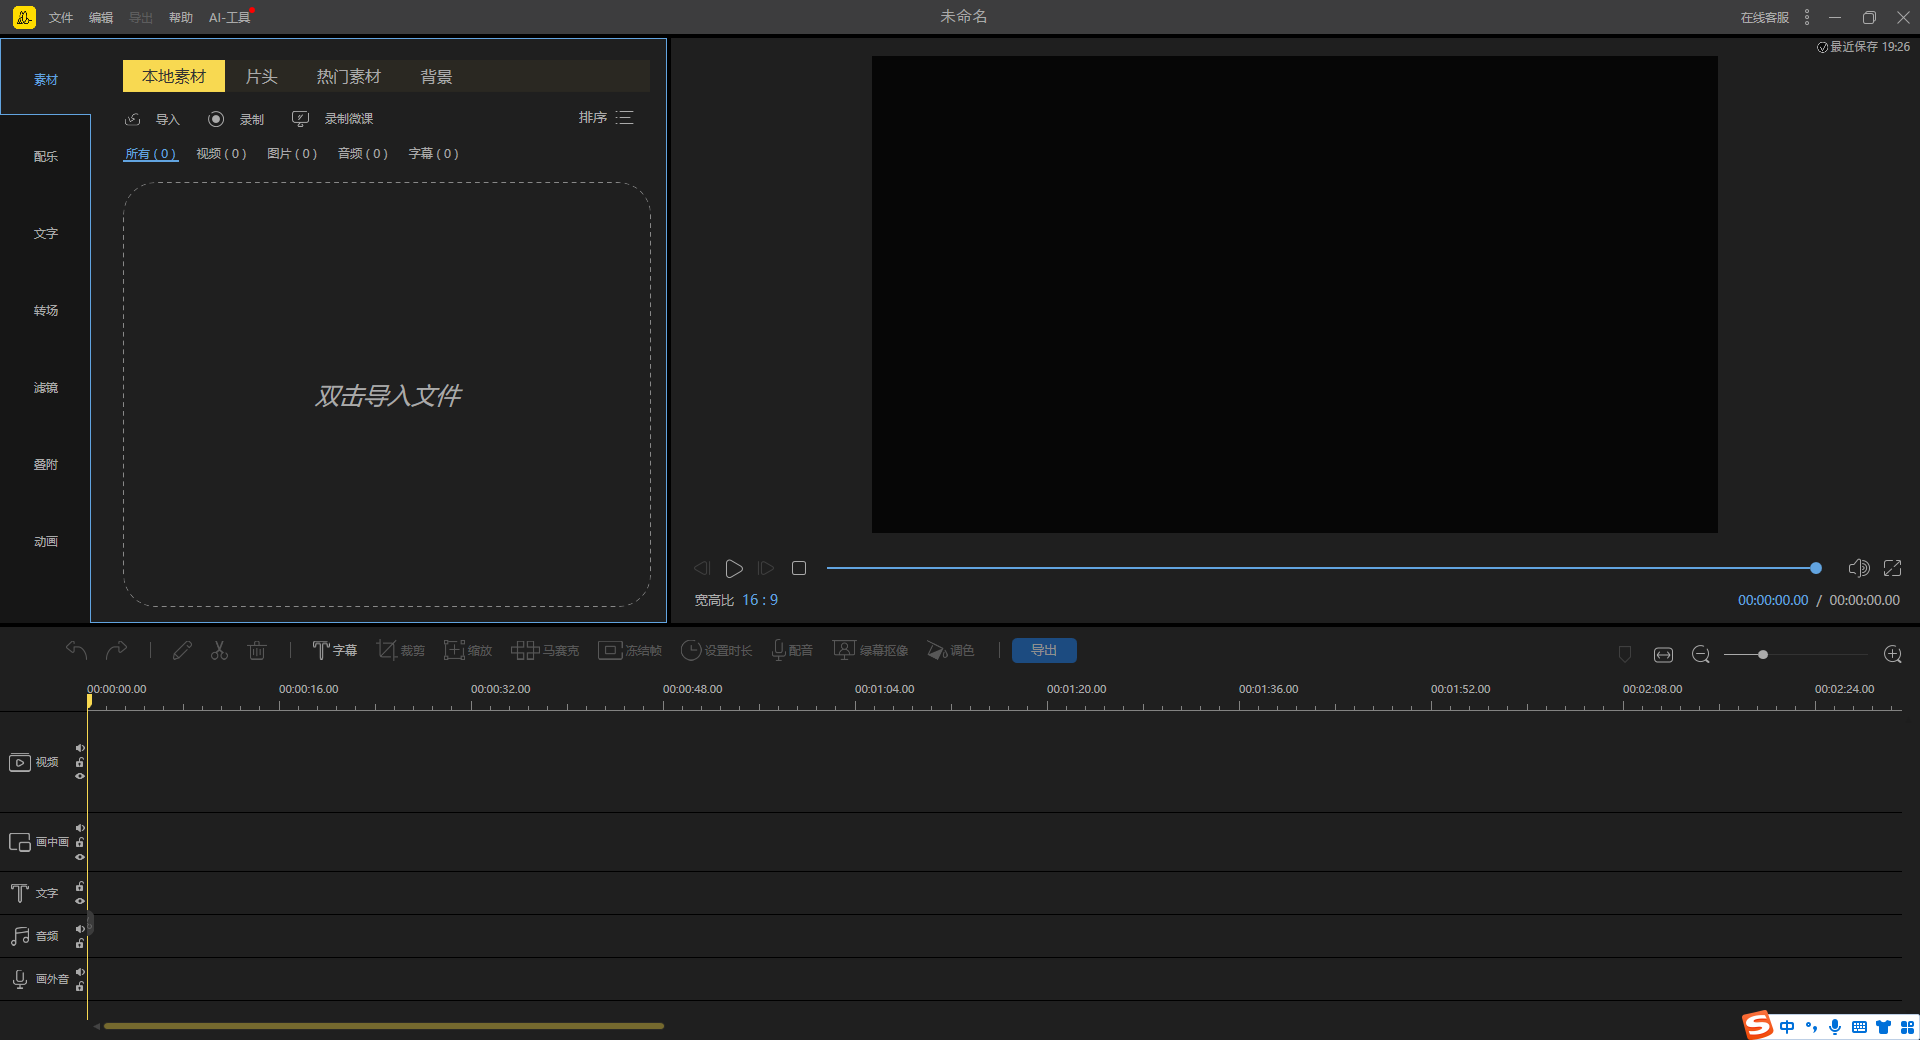
Task: Click the 字幕 subtitle tool in timeline toolbar
Action: coord(334,651)
